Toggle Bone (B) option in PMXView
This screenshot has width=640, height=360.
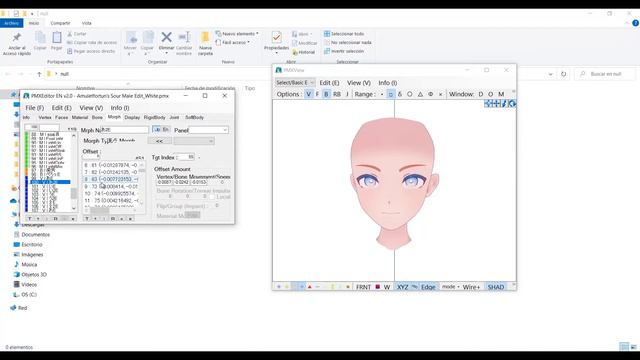tap(326, 94)
